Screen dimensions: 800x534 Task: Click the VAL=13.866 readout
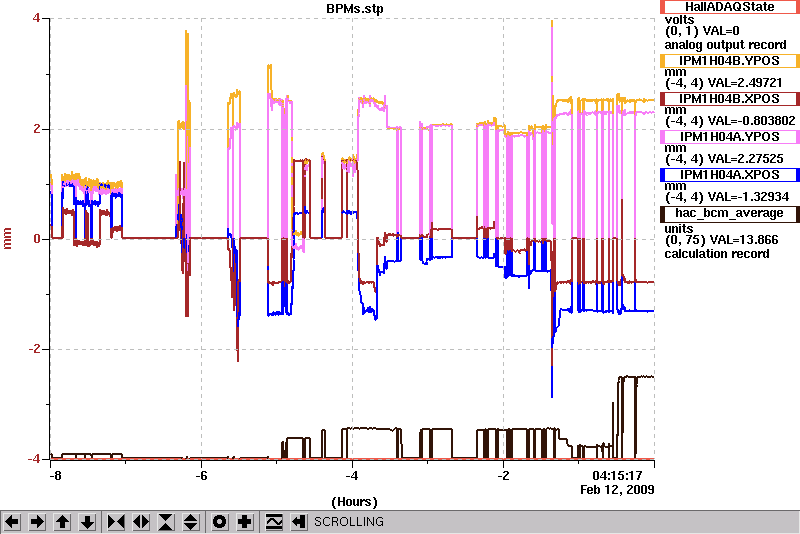click(x=740, y=240)
